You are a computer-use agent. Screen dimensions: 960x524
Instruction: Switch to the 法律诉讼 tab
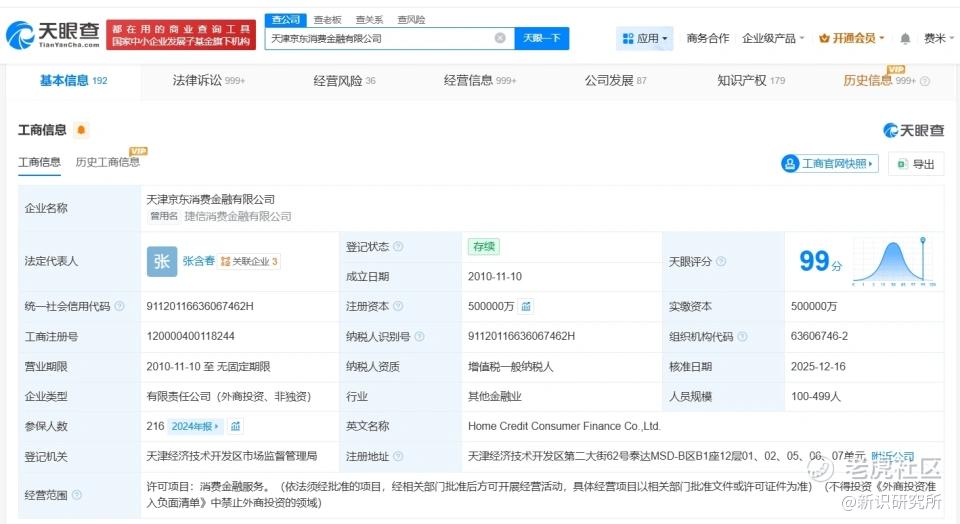click(x=208, y=80)
